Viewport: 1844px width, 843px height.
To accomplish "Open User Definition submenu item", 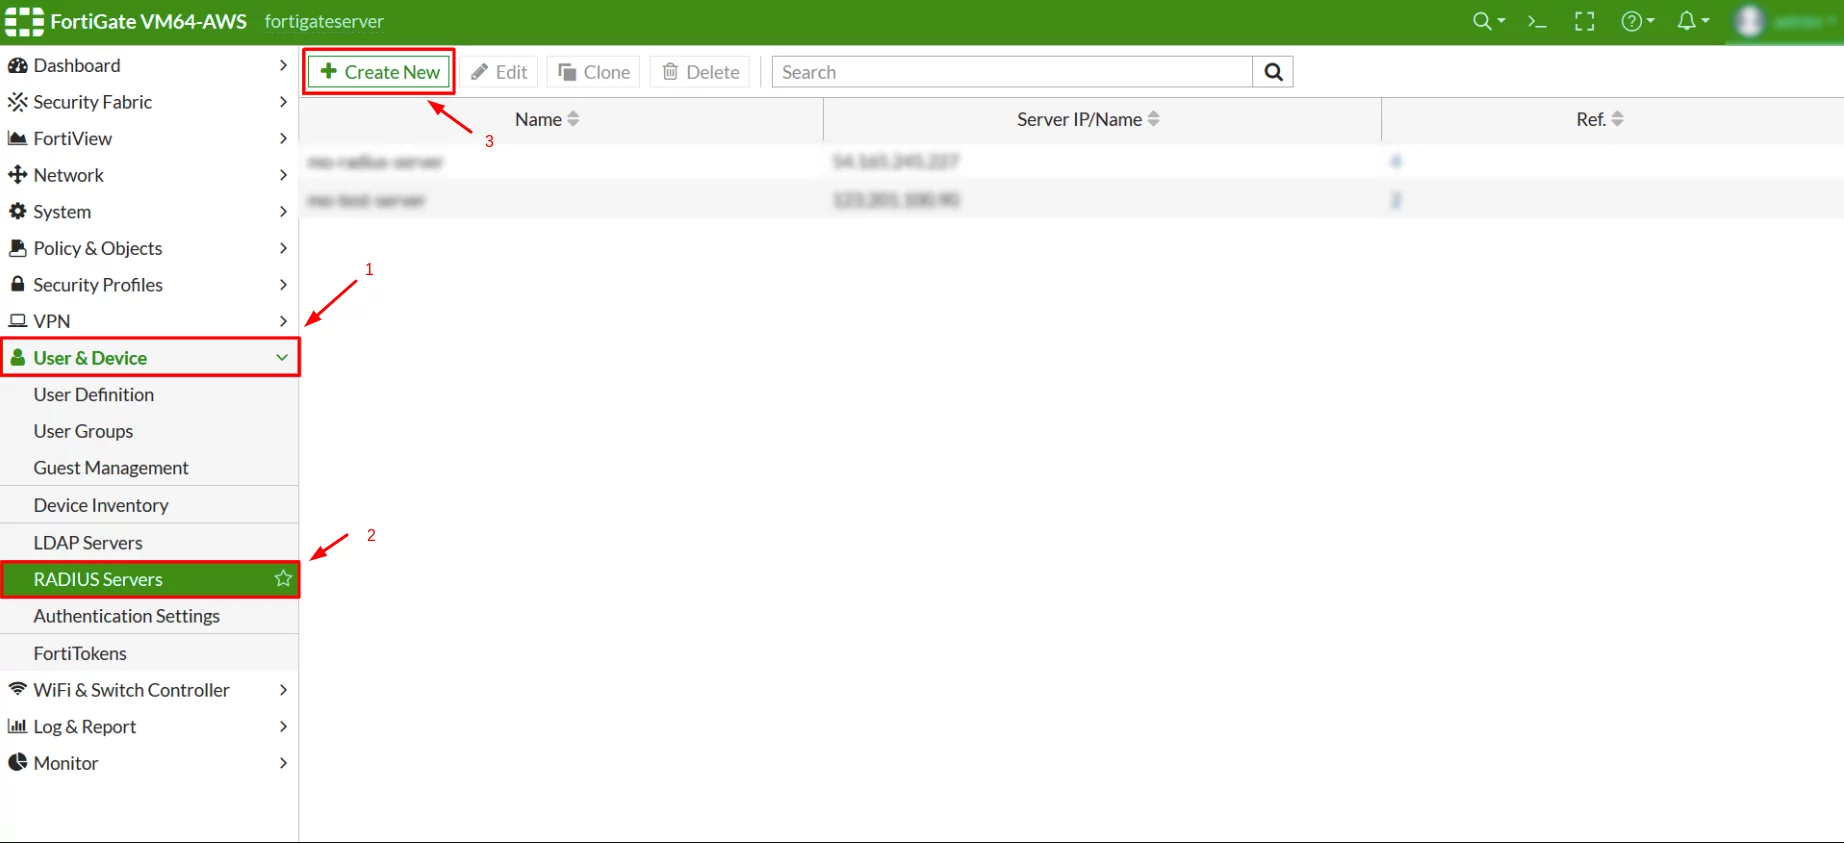I will tap(149, 394).
